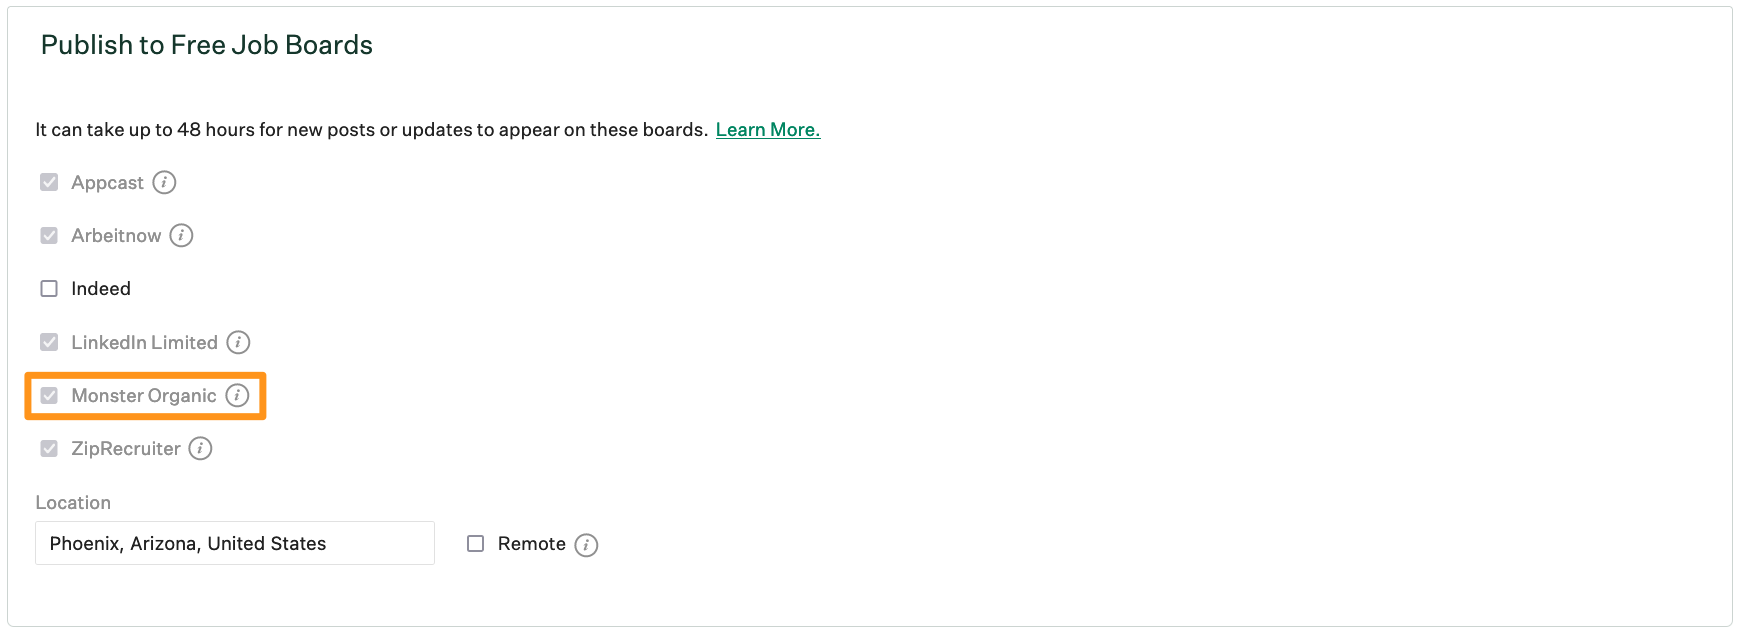Viewport: 1738px width, 632px height.
Task: View ZipRecruiter details via info icon
Action: coord(200,448)
